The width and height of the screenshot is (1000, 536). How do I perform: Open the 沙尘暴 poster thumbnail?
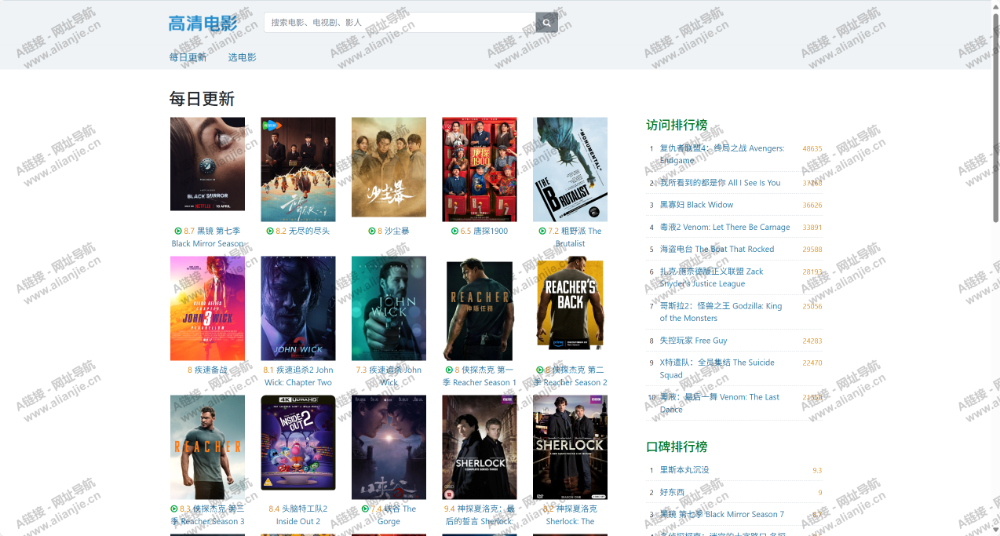pyautogui.click(x=388, y=167)
